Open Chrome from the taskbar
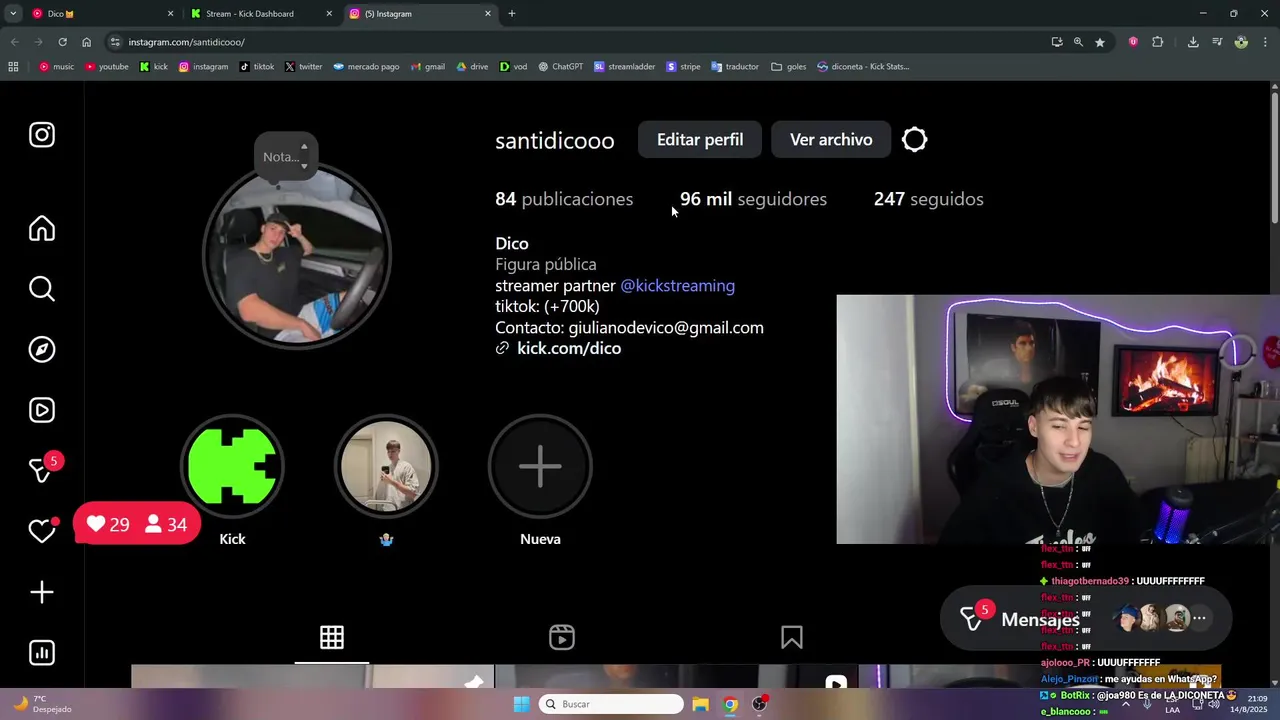1280x720 pixels. coord(730,704)
